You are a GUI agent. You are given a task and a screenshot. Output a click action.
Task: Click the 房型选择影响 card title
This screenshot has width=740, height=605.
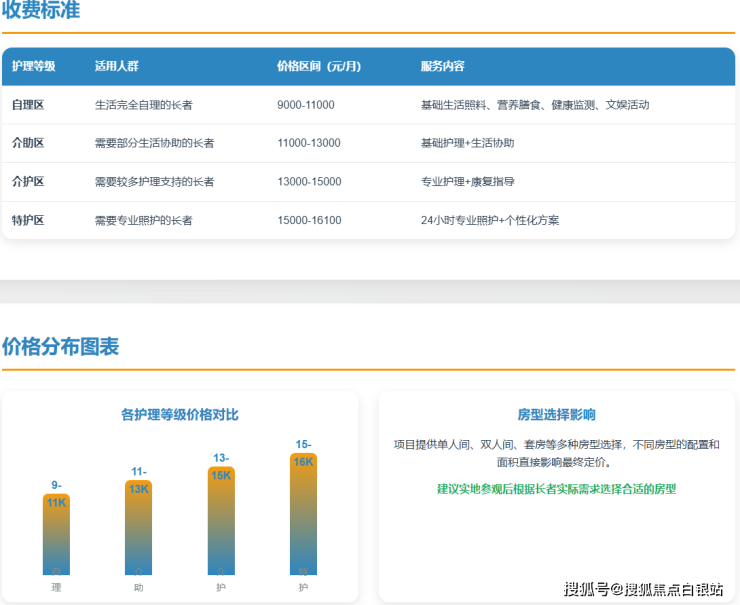[556, 414]
